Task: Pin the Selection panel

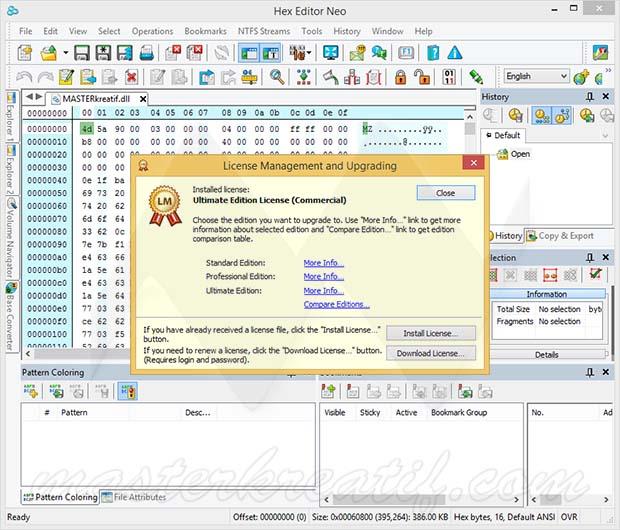Action: tap(590, 257)
